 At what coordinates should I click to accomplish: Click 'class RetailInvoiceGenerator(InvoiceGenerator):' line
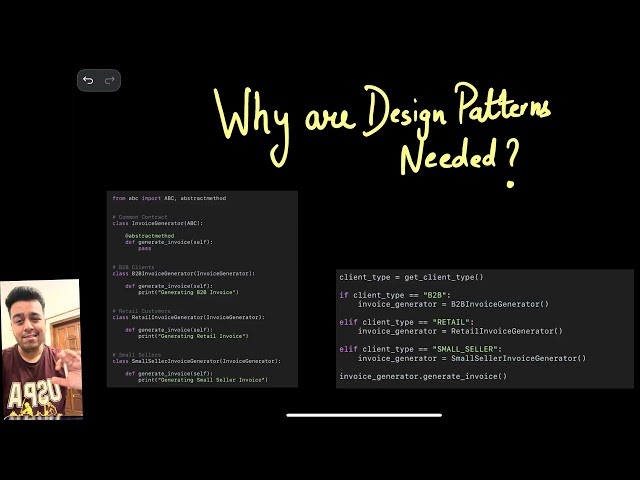click(189, 317)
